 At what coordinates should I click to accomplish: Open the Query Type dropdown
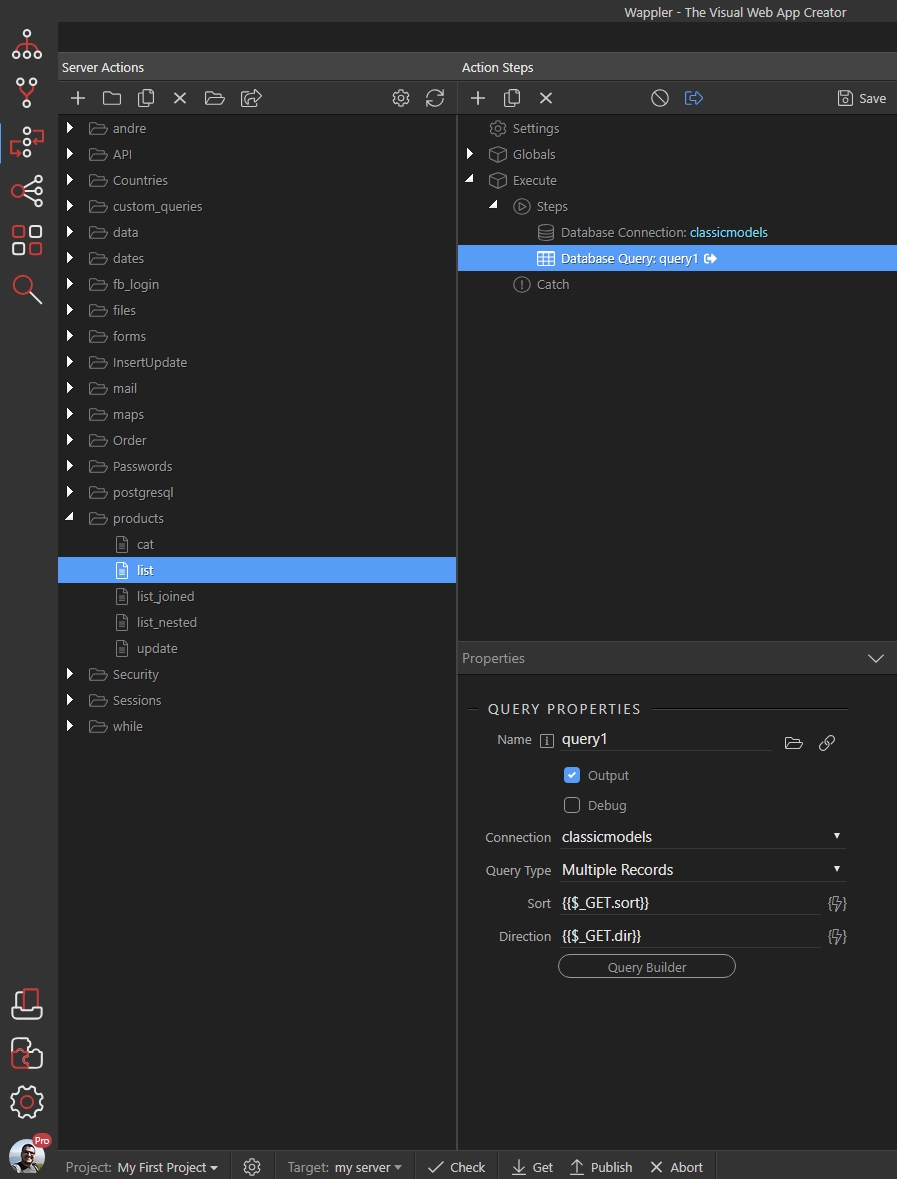pos(703,870)
